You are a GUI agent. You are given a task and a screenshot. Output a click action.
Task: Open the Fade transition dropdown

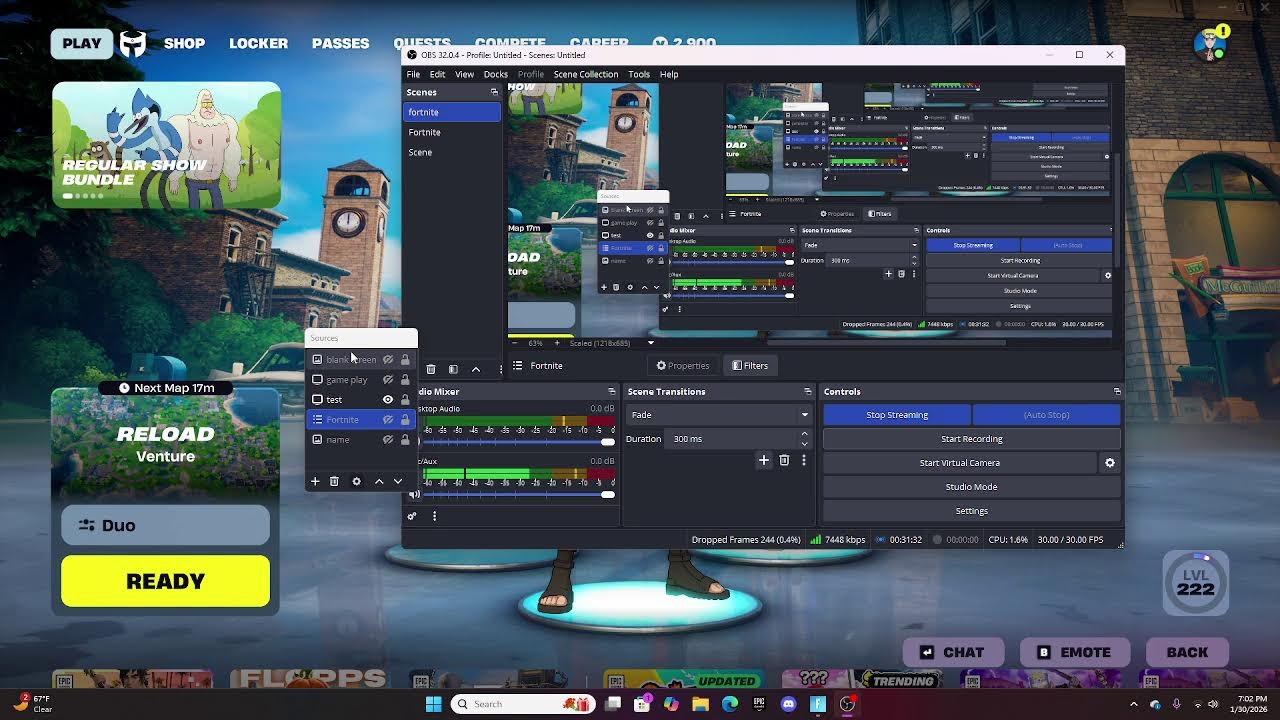click(718, 415)
